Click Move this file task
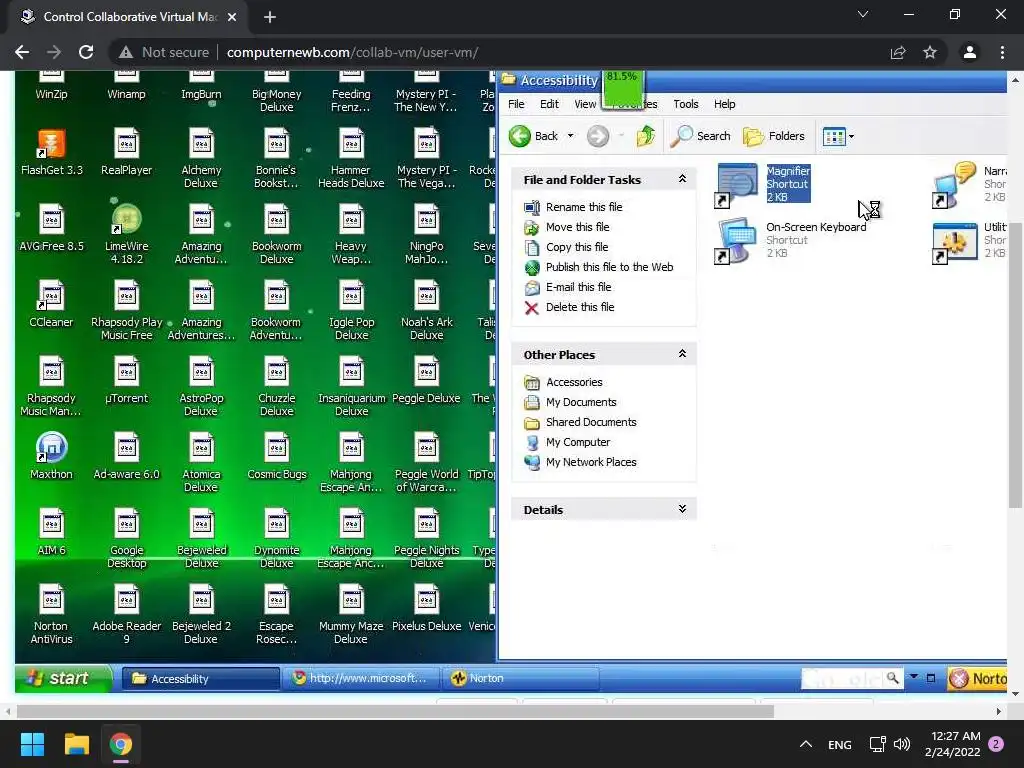This screenshot has width=1024, height=768. [x=567, y=227]
